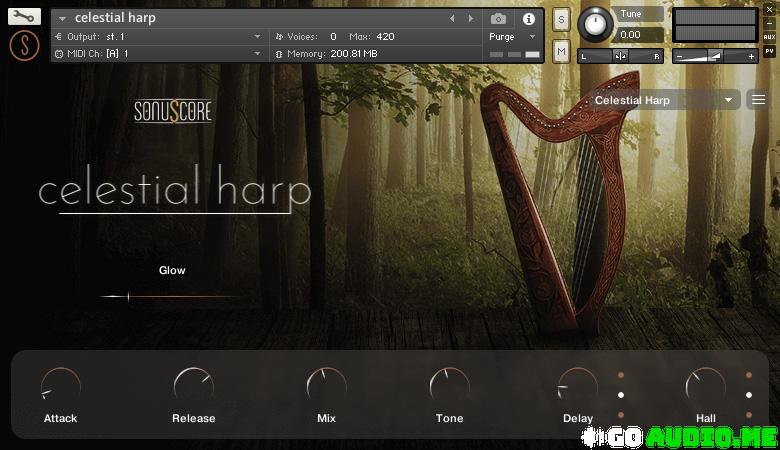780x450 pixels.
Task: Minimize instrument view with minus button
Action: (x=769, y=23)
